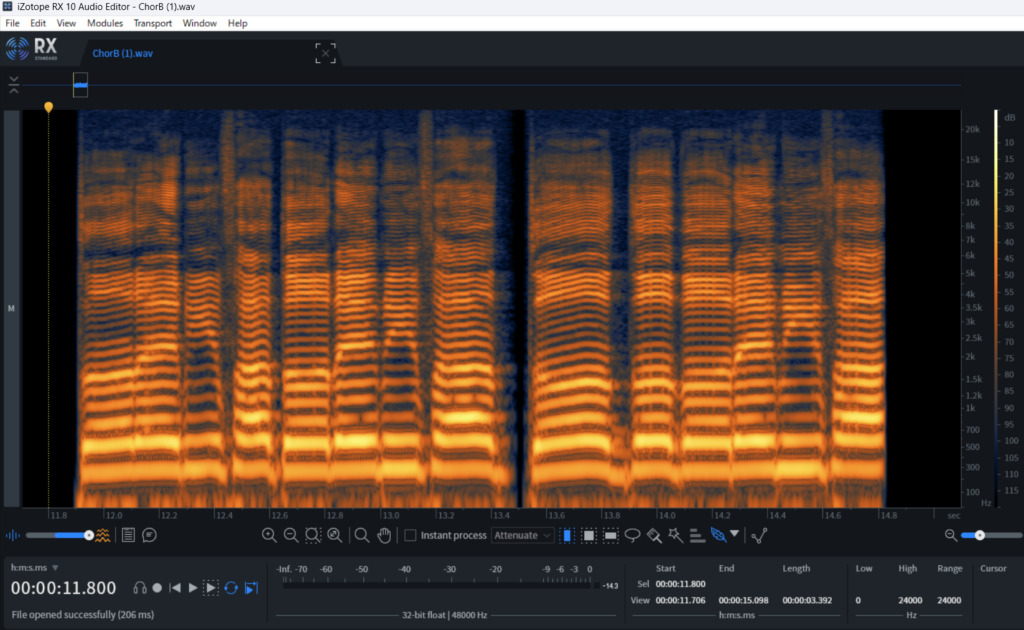
Task: Click the Zoom In icon
Action: pyautogui.click(x=269, y=535)
